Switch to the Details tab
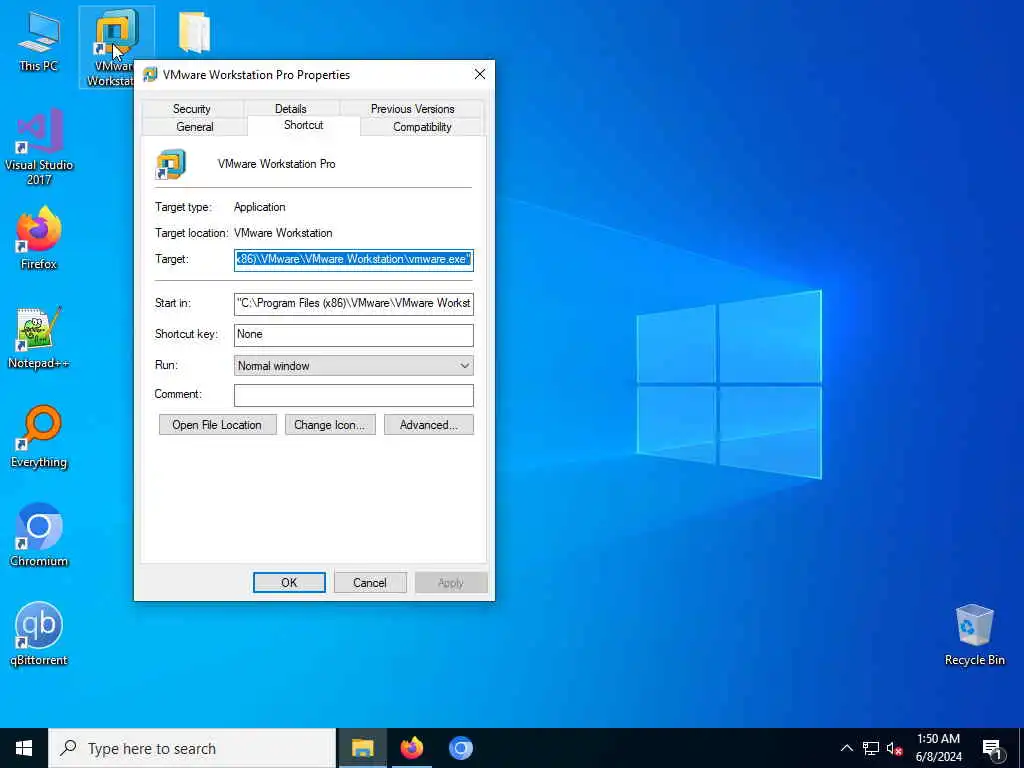Screen dimensions: 1024x768 [291, 108]
